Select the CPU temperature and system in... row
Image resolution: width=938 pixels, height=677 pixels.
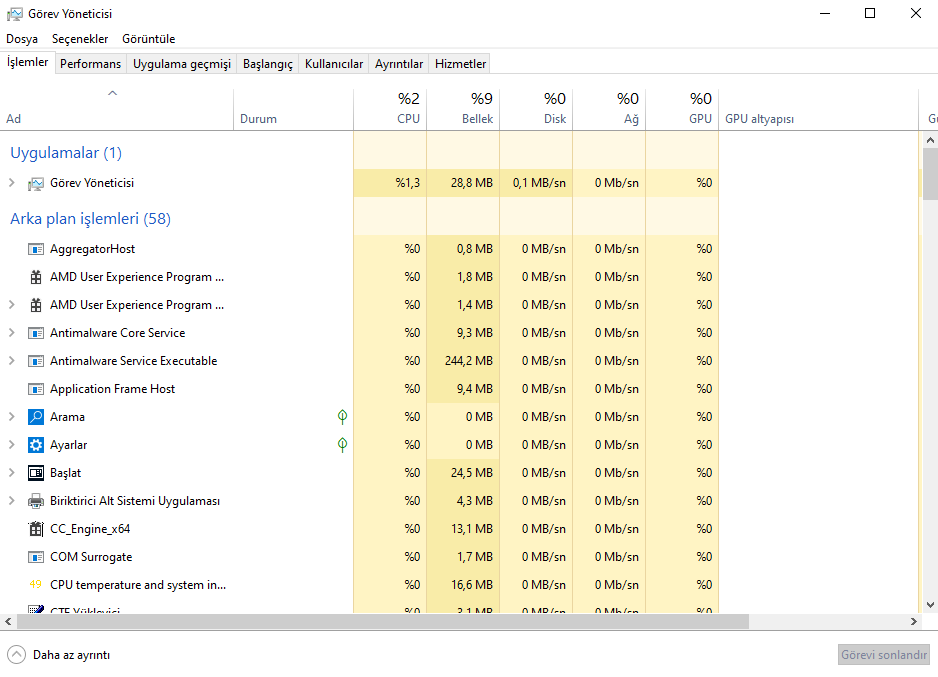138,585
